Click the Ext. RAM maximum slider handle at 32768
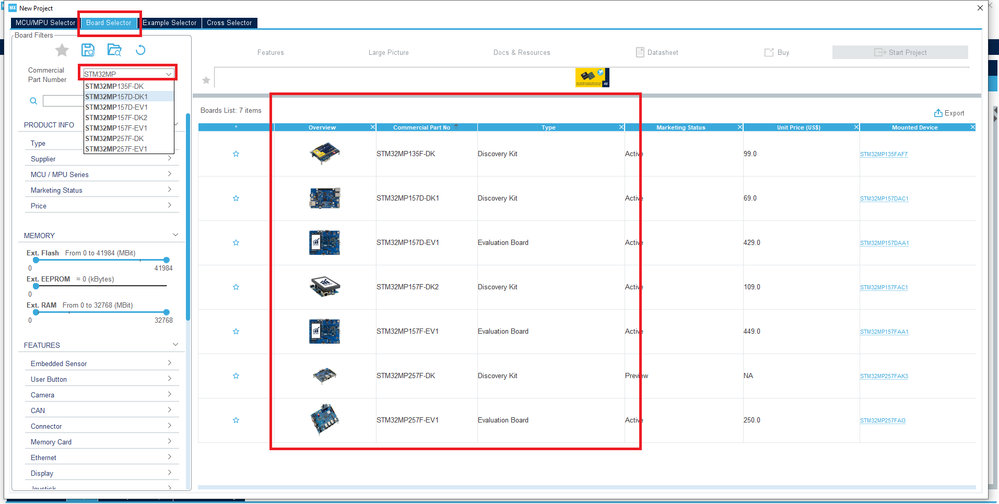This screenshot has width=999, height=504. (x=166, y=312)
